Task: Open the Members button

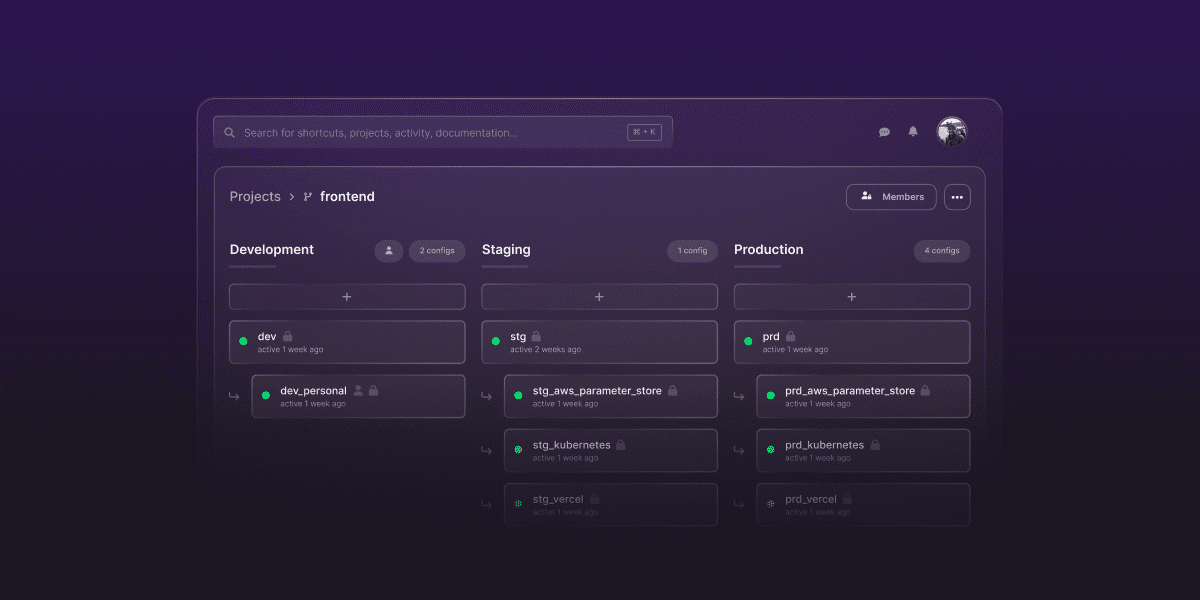Action: coord(891,197)
